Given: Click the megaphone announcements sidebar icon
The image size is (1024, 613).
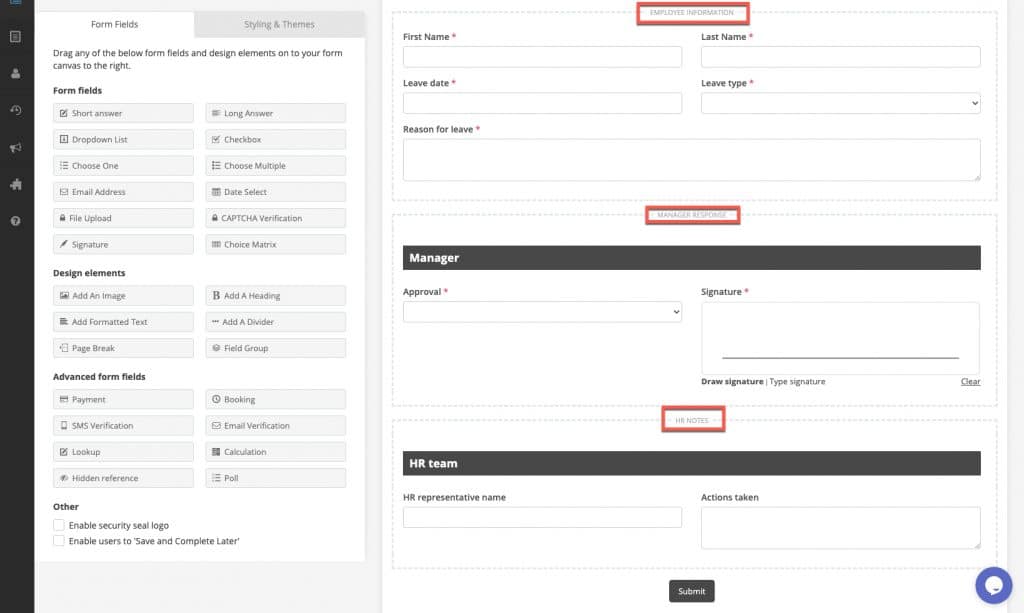Looking at the screenshot, I should [x=14, y=147].
